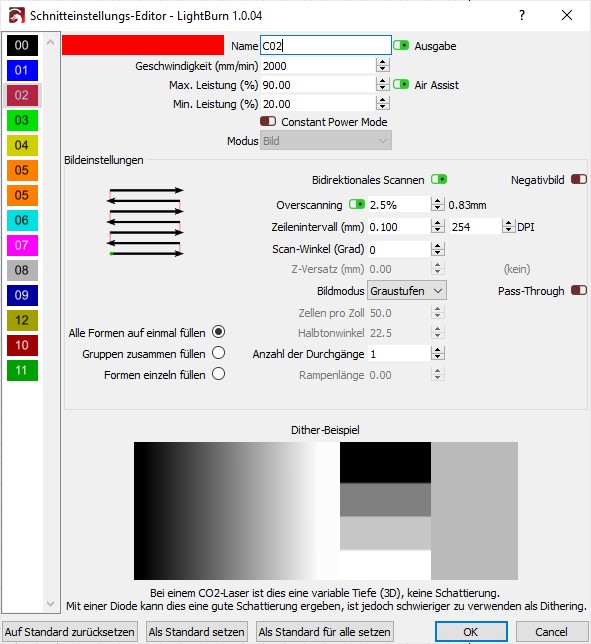The height and width of the screenshot is (644, 591).
Task: Select layer 07 magenta swatch
Action: pos(22,245)
